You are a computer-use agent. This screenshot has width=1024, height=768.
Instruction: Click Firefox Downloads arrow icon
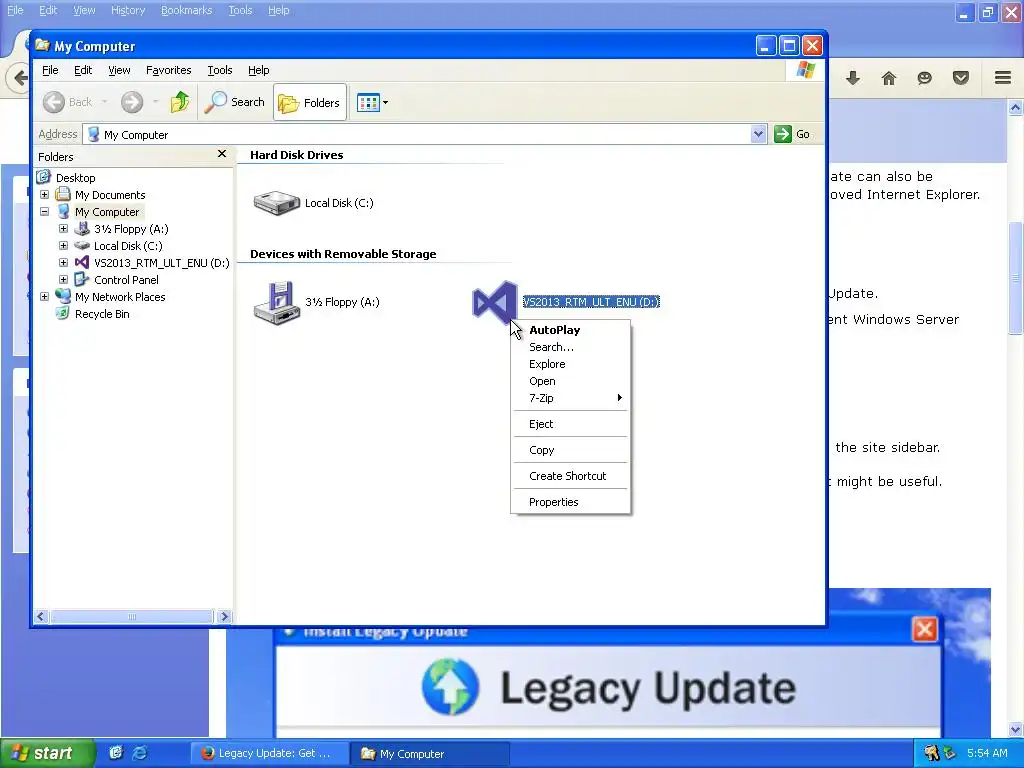(853, 78)
